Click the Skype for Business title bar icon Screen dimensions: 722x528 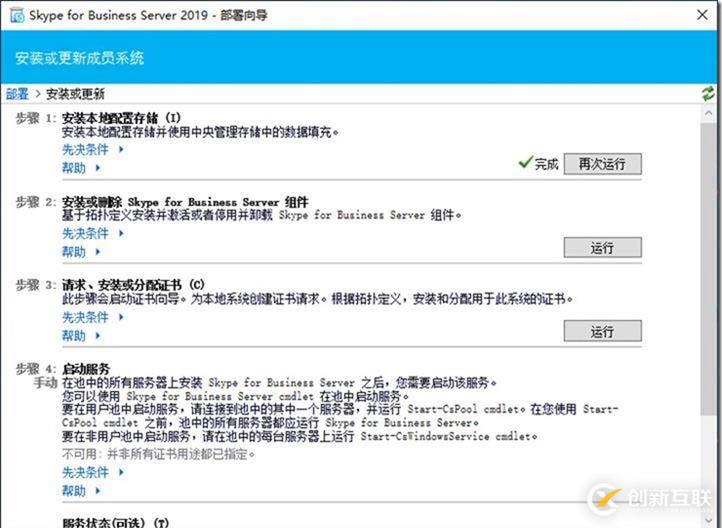pos(17,15)
